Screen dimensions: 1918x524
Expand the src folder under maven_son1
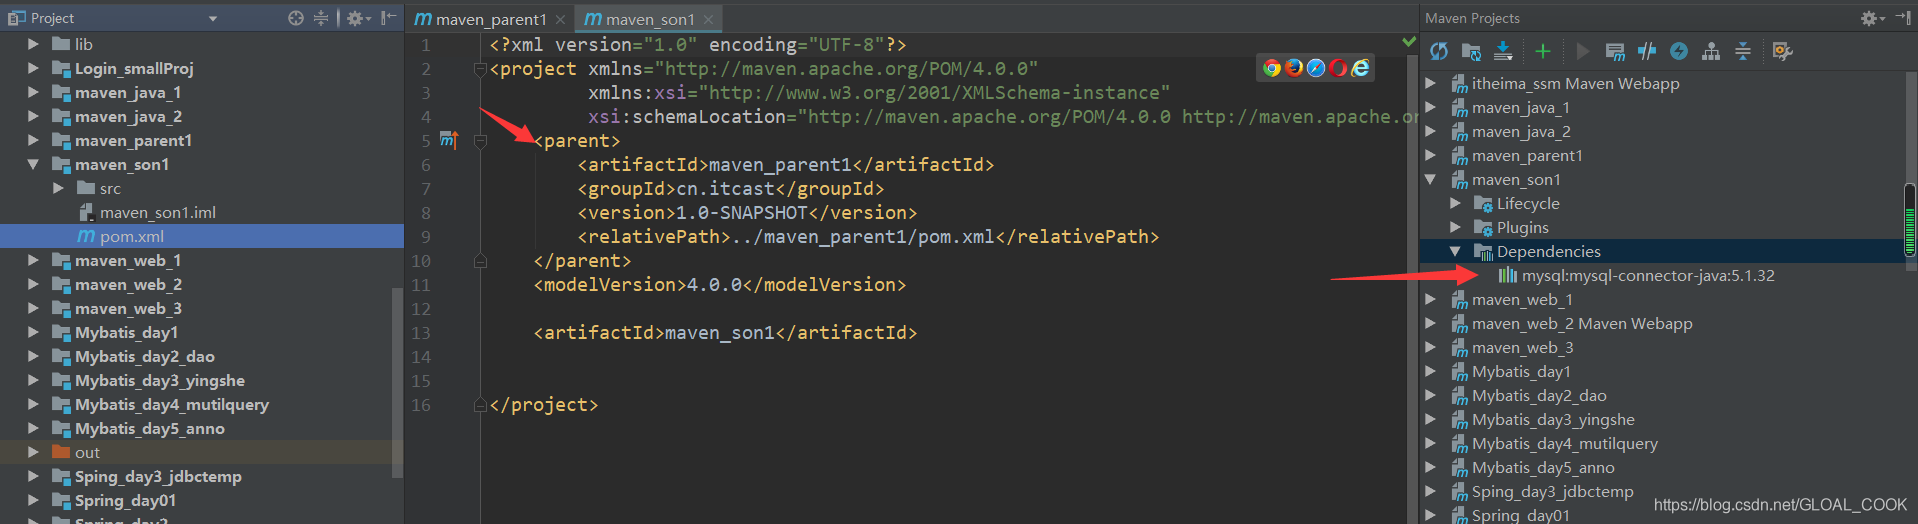58,188
